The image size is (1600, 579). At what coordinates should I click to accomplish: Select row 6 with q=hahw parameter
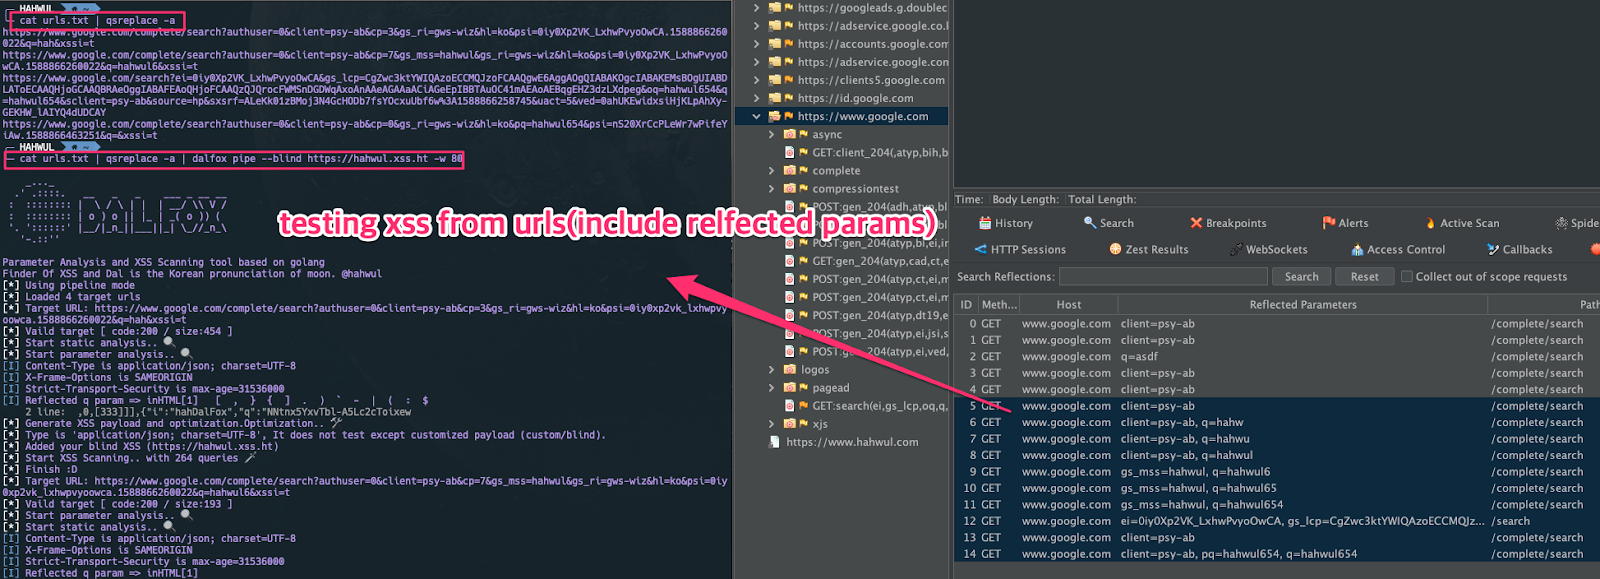pyautogui.click(x=1278, y=422)
